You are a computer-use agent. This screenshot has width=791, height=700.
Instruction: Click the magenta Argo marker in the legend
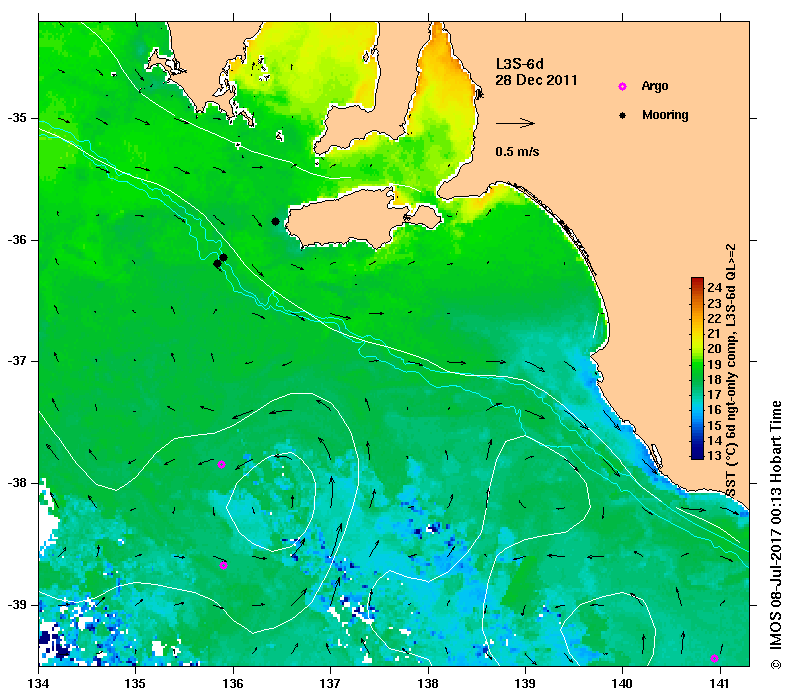pos(623,87)
